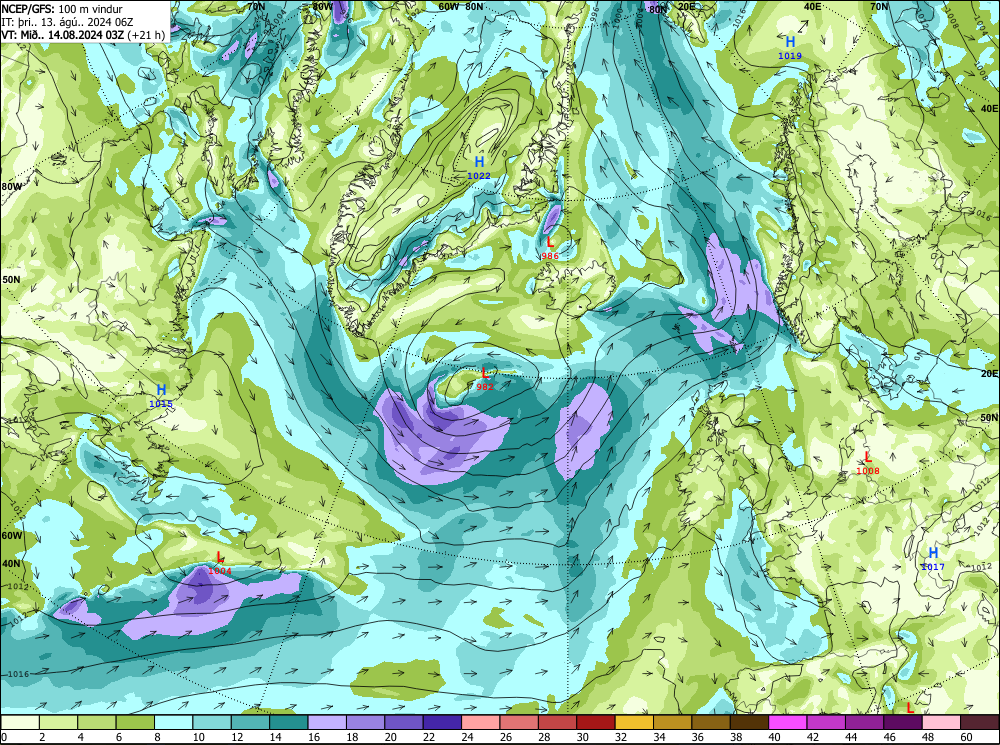Click the blue H marker above 1015
The width and height of the screenshot is (1000, 745).
[161, 390]
